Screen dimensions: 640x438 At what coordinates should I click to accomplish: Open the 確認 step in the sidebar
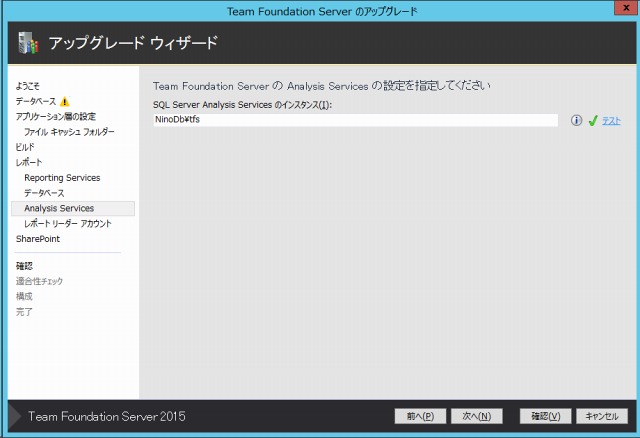24,266
